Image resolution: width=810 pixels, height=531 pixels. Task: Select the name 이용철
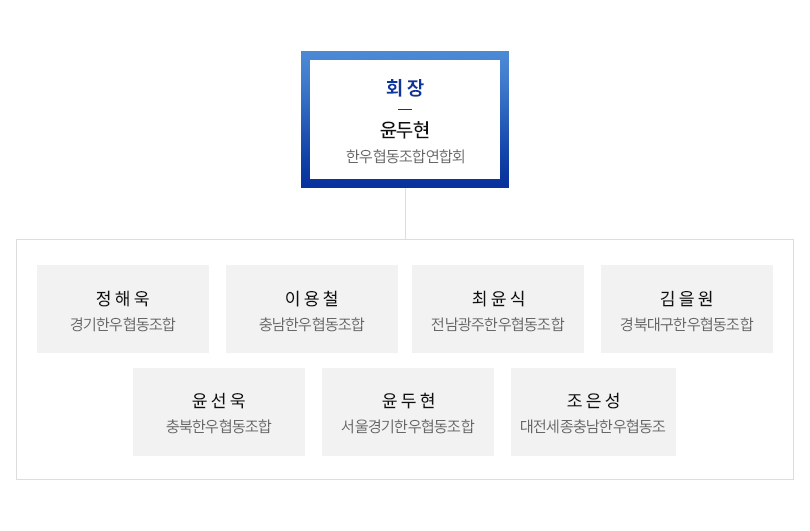click(311, 298)
